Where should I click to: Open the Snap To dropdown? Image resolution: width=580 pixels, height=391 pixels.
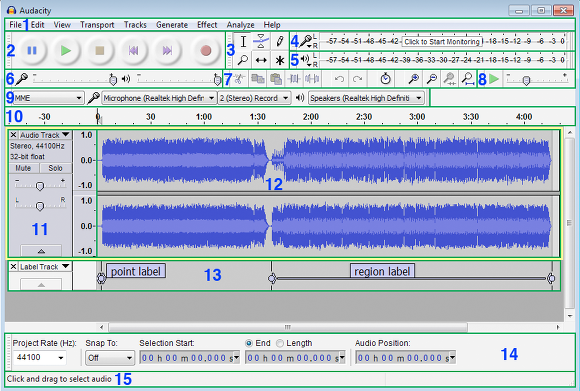110,358
